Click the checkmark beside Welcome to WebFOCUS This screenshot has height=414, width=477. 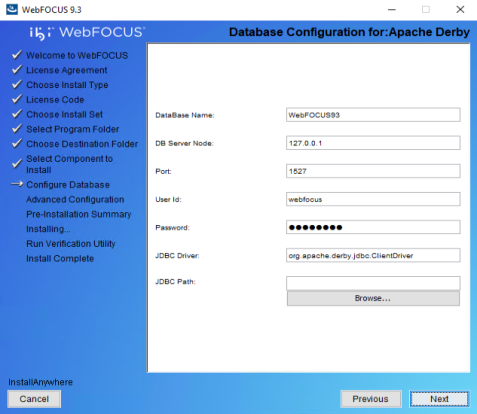pos(17,55)
